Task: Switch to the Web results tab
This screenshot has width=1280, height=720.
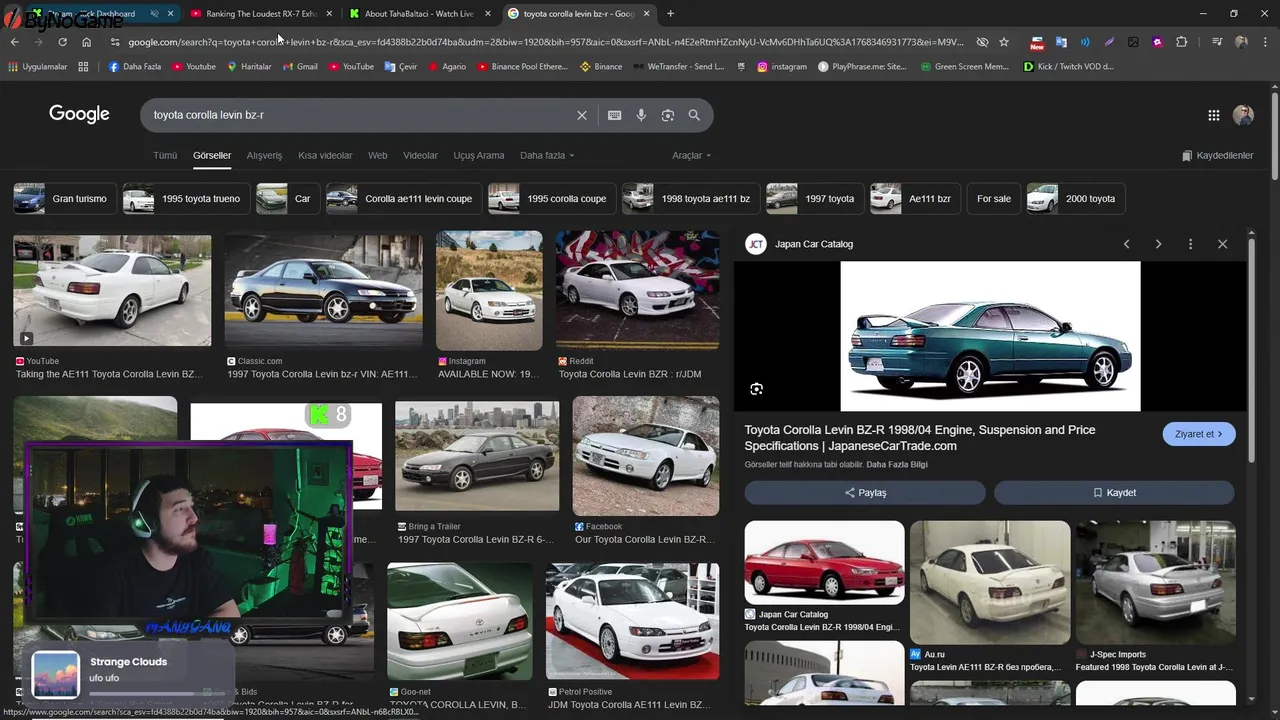Action: [x=377, y=156]
